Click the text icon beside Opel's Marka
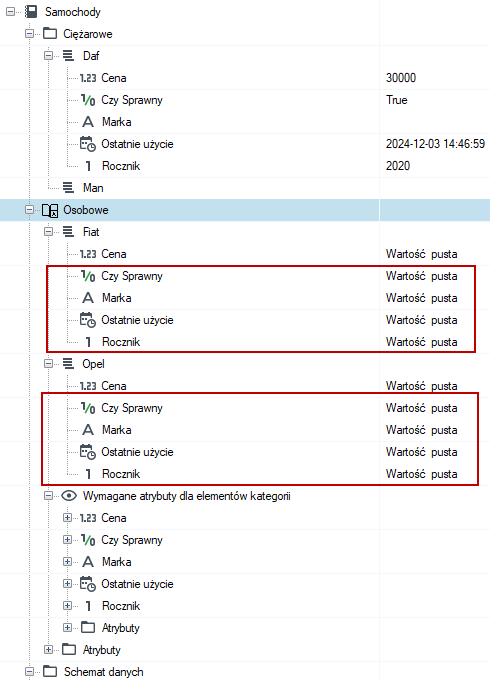This screenshot has height=681, width=490. click(88, 430)
